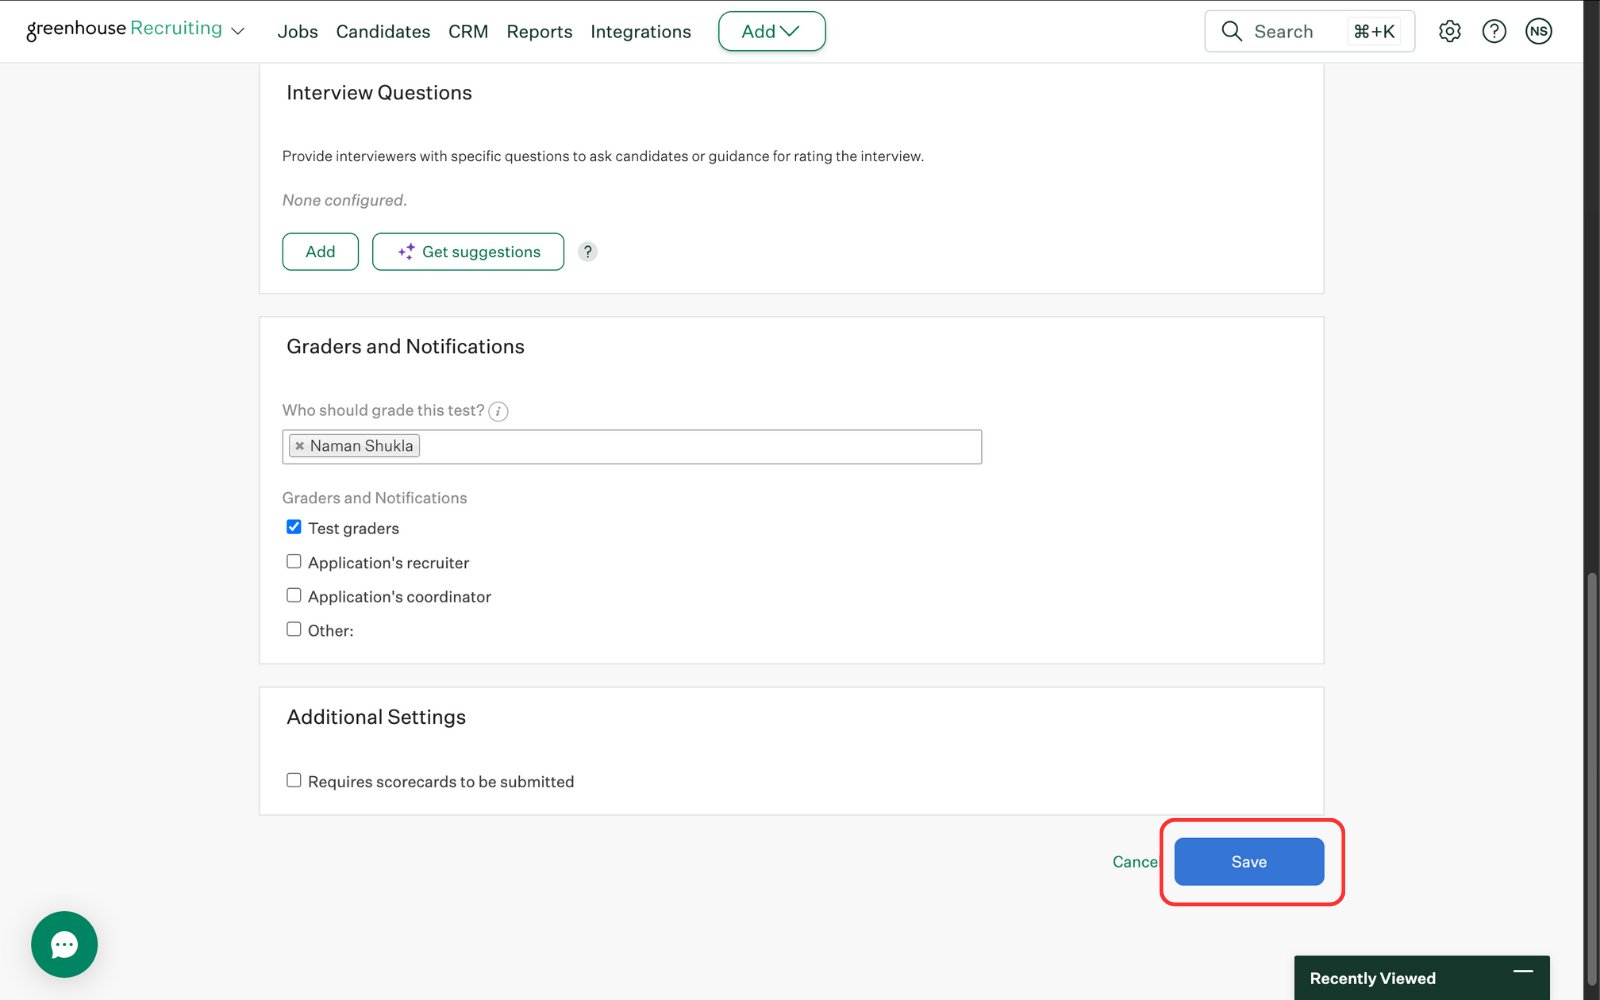
Task: Add an interview question
Action: click(320, 252)
